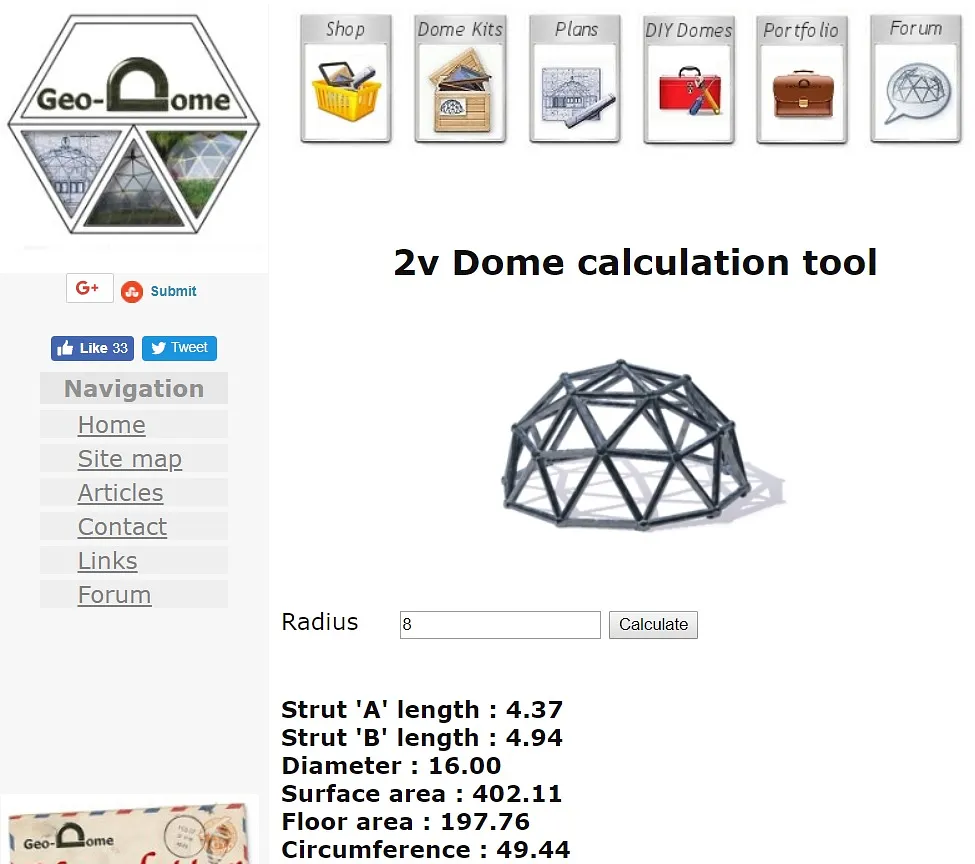The height and width of the screenshot is (864, 975).
Task: Visit the Contact page link
Action: click(122, 527)
